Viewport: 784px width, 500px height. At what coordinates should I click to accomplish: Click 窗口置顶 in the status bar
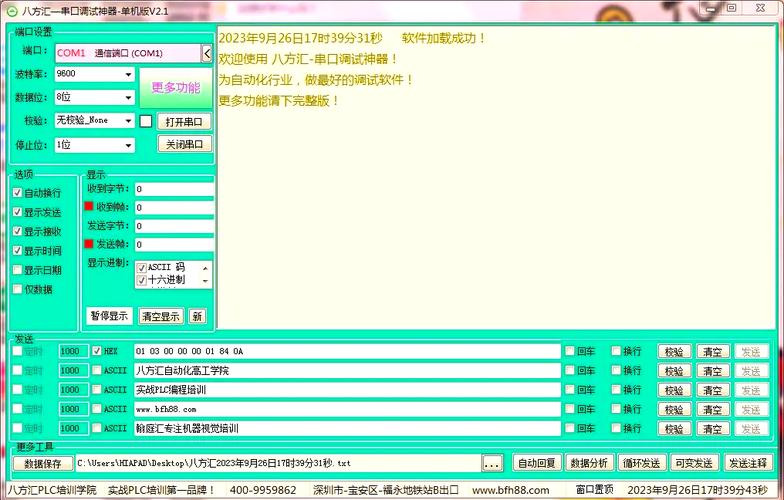594,490
